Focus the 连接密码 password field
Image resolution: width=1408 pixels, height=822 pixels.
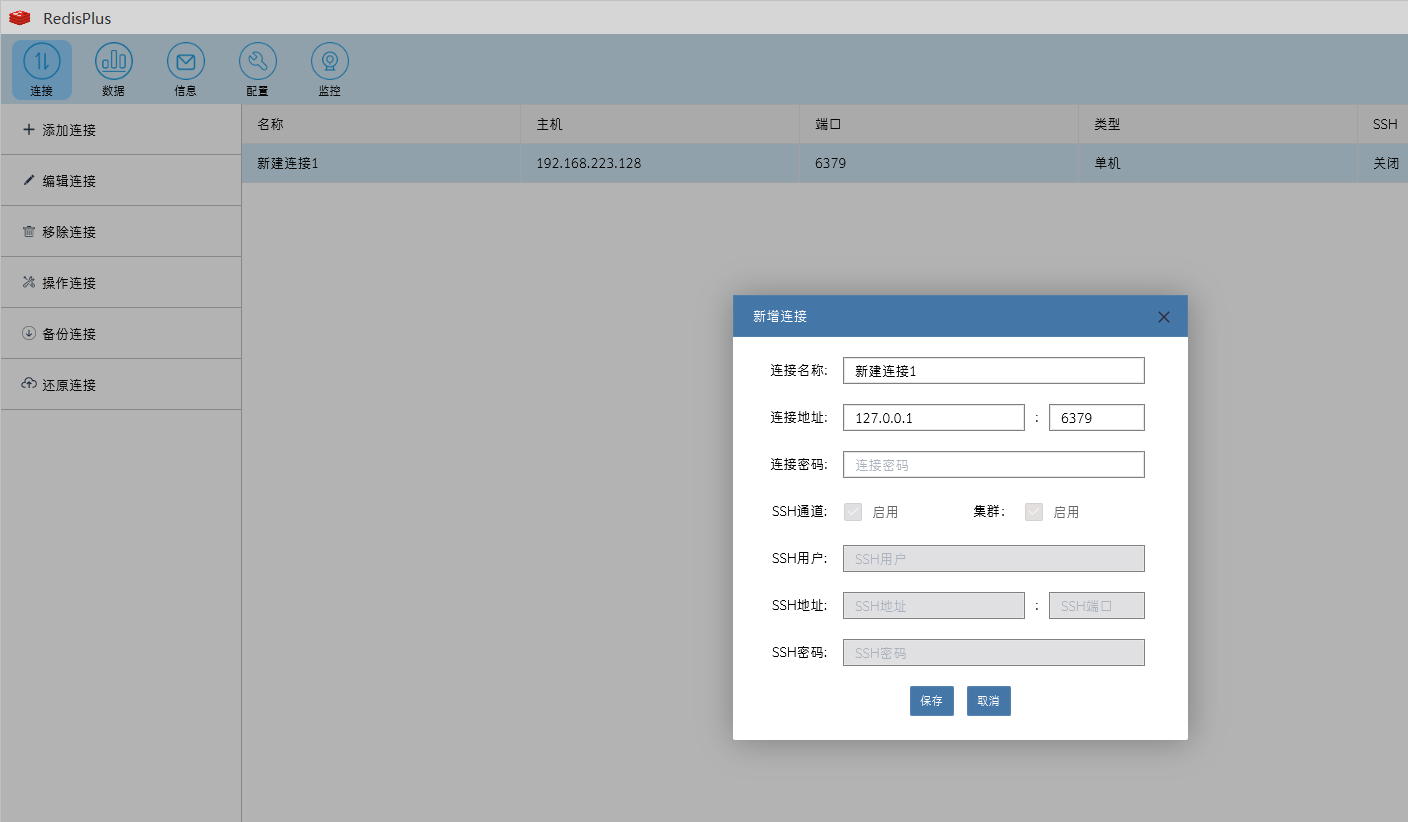(994, 465)
